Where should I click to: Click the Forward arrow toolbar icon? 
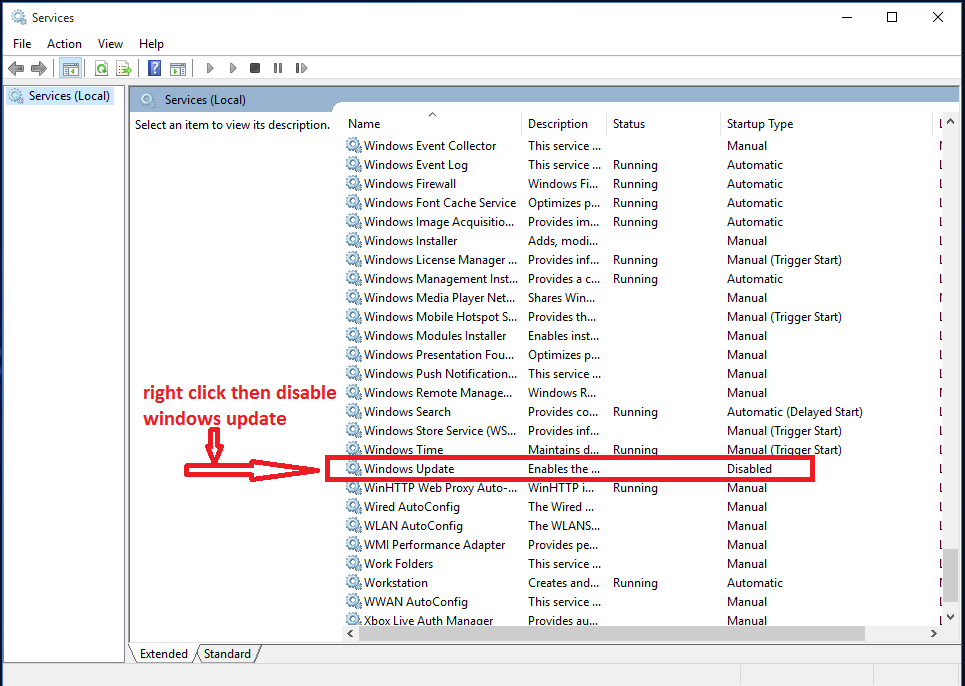tap(39, 68)
